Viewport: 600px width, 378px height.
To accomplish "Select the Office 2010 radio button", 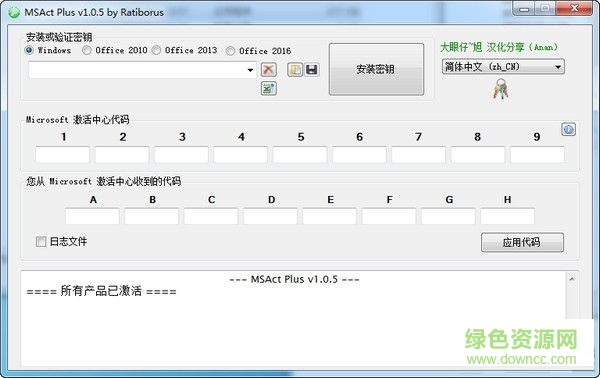I will tap(87, 50).
